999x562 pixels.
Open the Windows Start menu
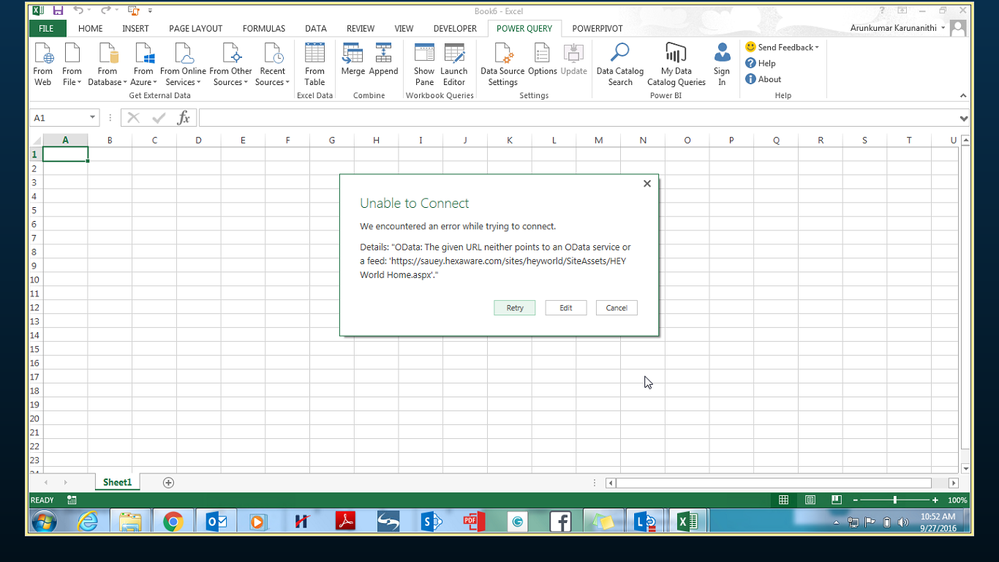(x=44, y=522)
